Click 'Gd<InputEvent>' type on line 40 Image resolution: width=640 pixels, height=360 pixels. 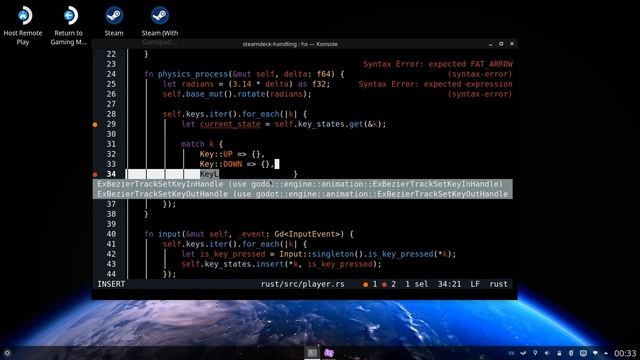(x=308, y=234)
